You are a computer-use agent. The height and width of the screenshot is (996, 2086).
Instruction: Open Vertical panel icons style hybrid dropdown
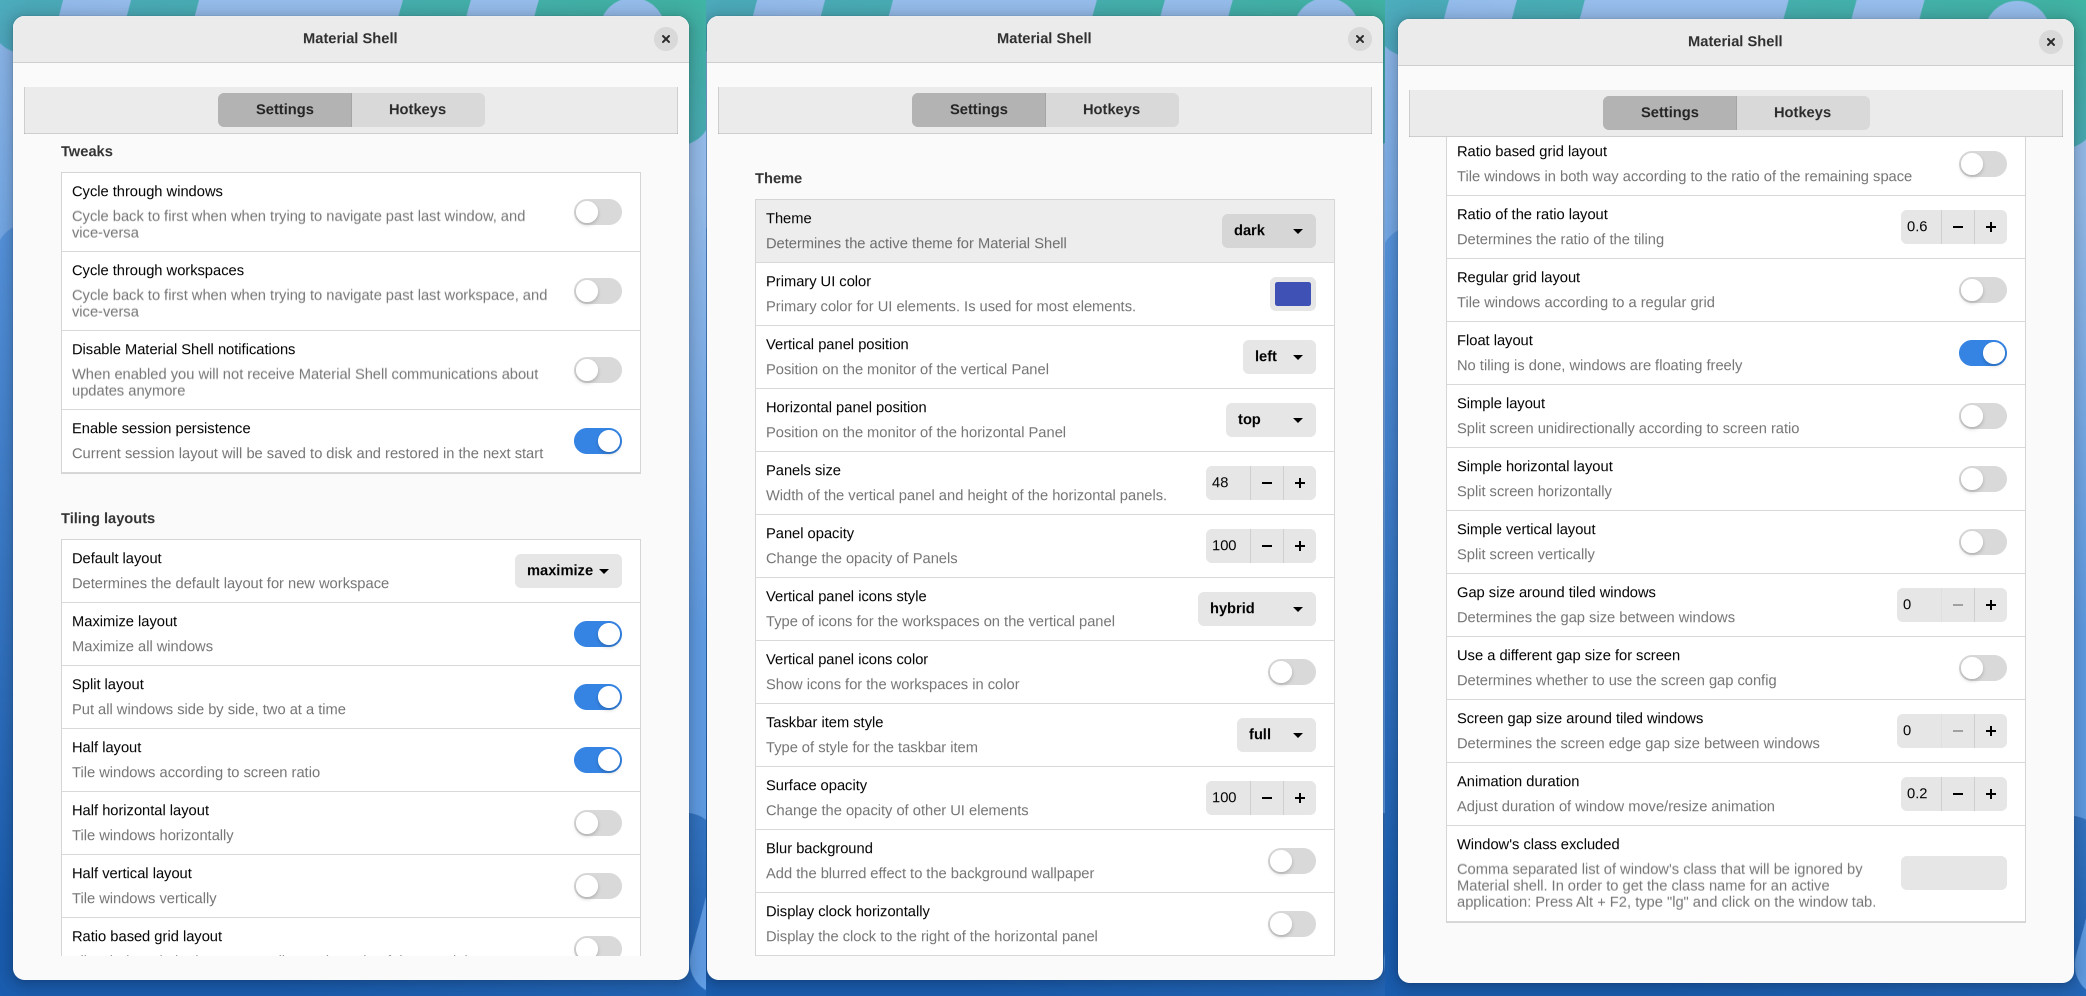pos(1256,609)
